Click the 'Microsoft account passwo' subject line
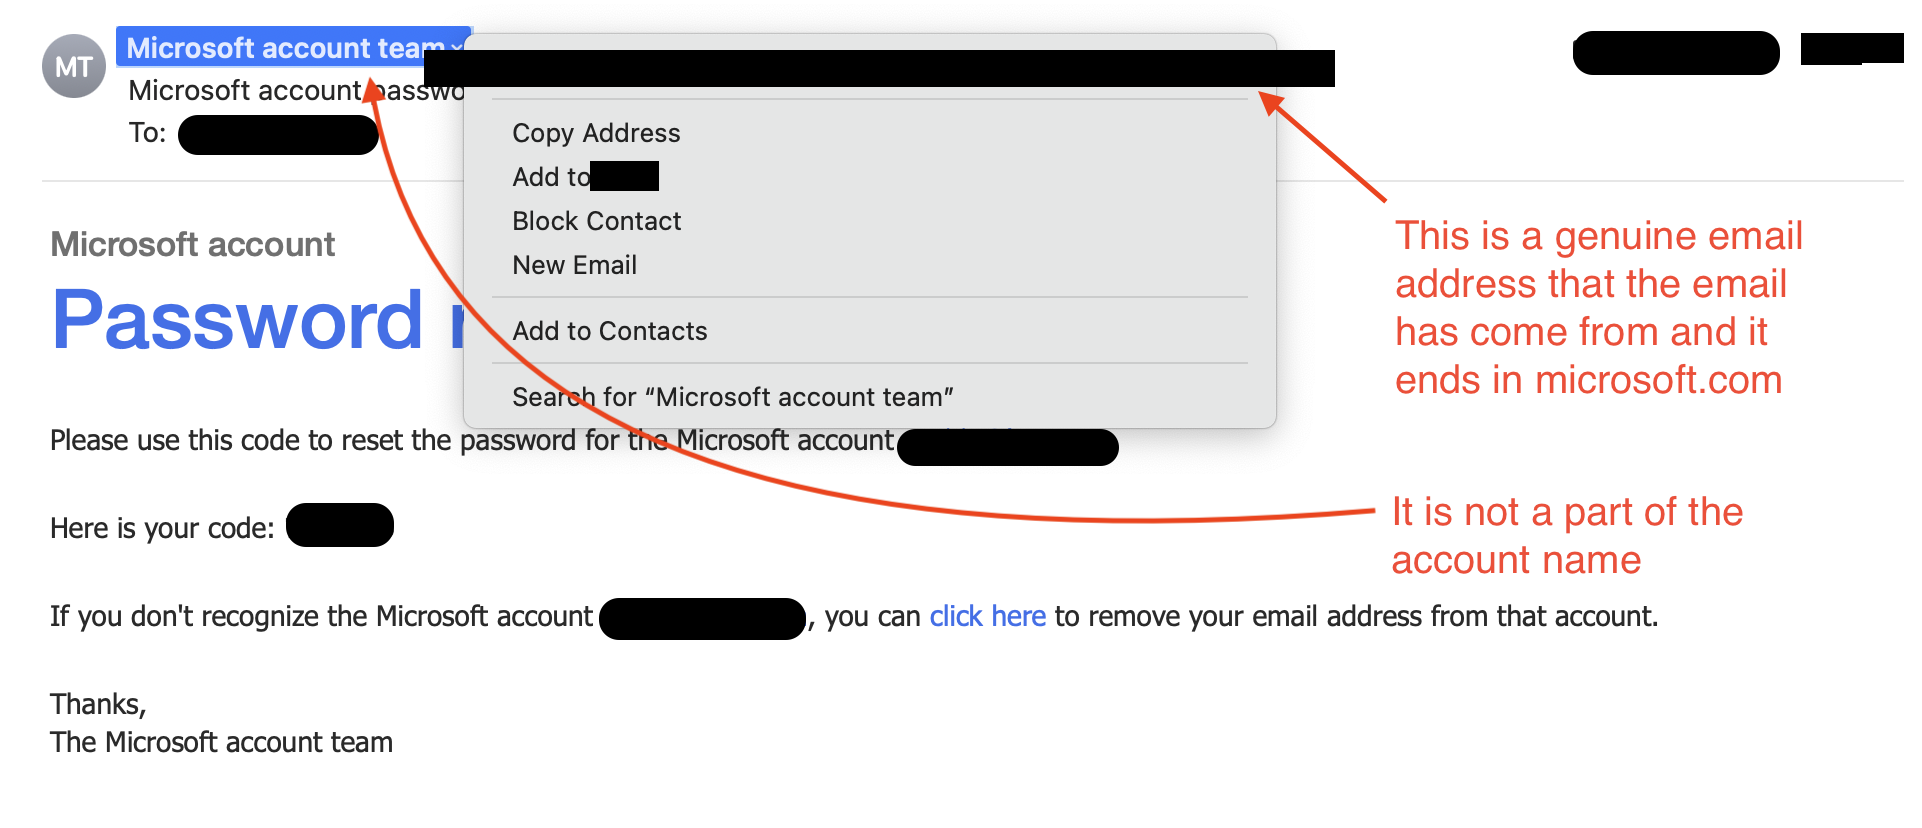Image resolution: width=1922 pixels, height=828 pixels. point(296,91)
